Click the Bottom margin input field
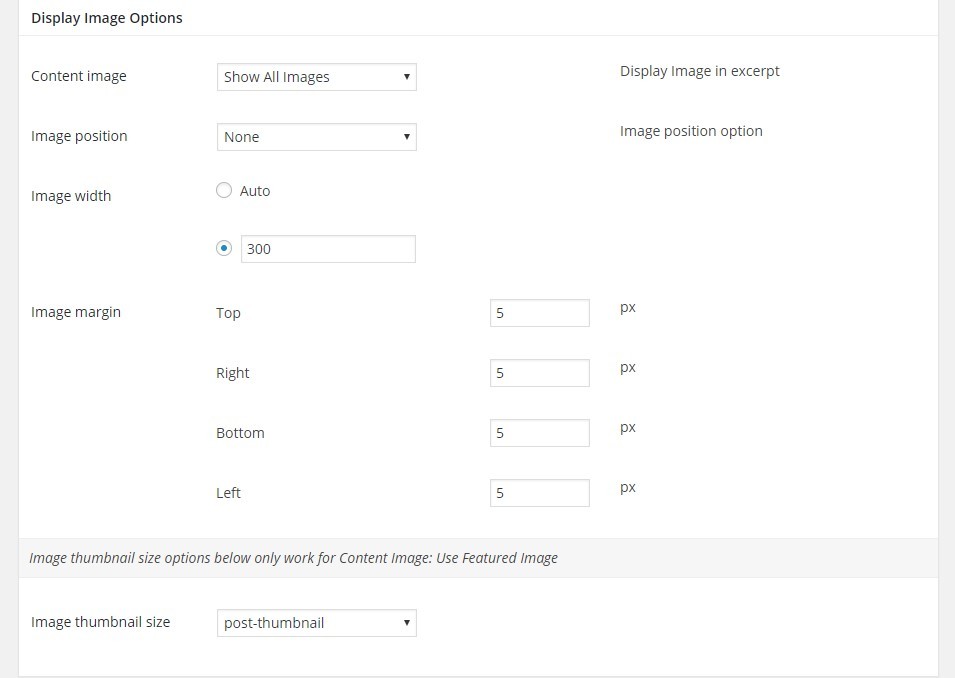This screenshot has width=955, height=678. [540, 433]
